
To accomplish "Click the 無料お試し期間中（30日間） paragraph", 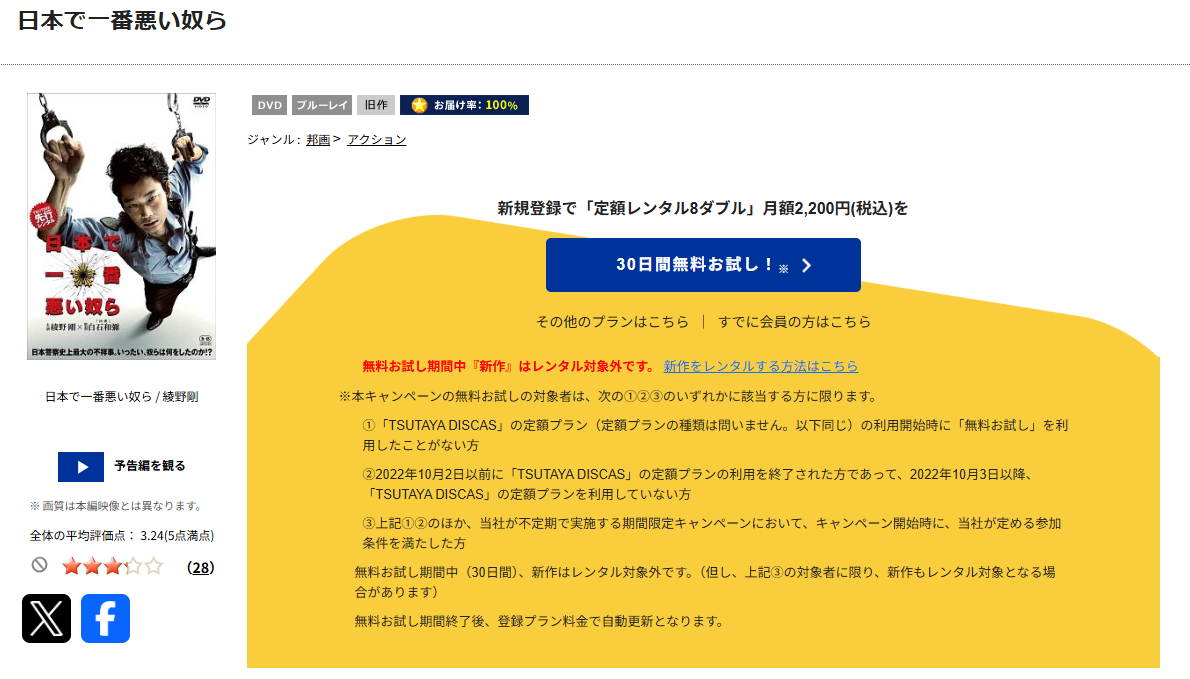I will coord(705,582).
